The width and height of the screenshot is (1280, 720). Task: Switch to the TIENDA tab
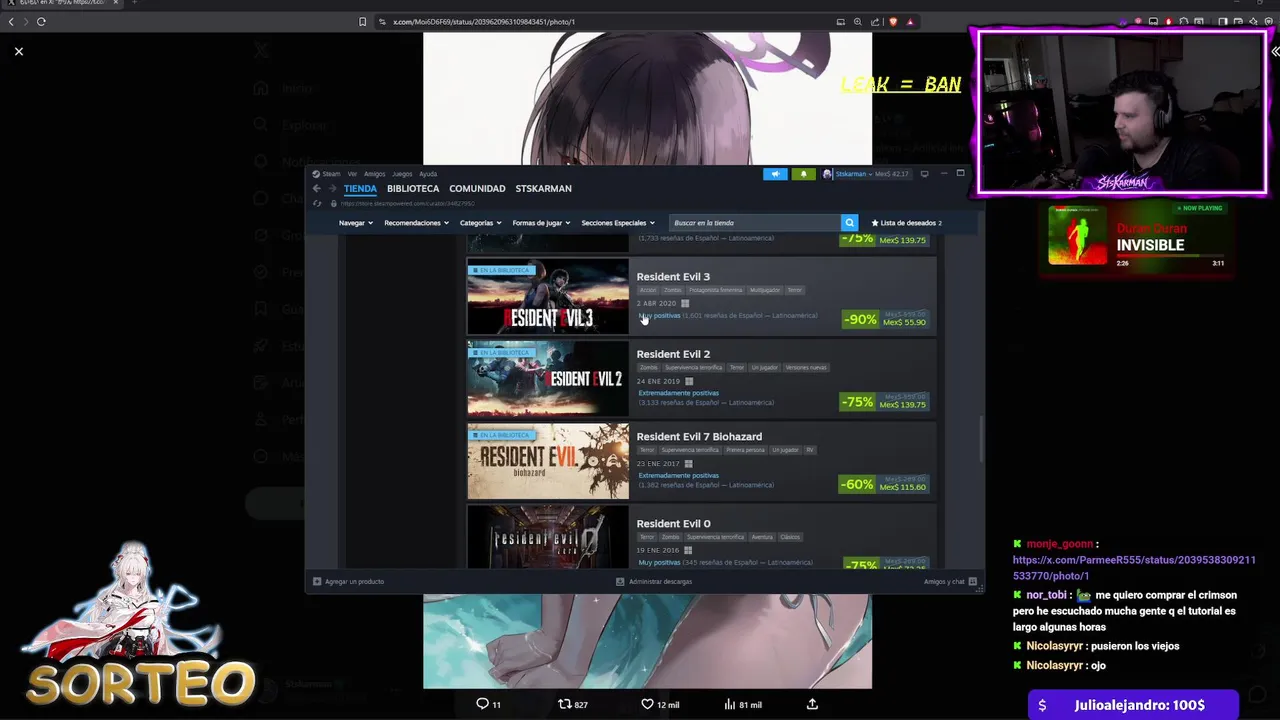pyautogui.click(x=360, y=189)
